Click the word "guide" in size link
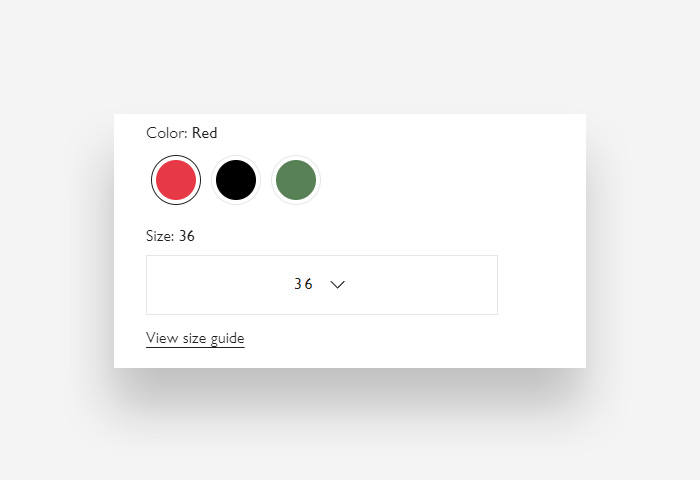The height and width of the screenshot is (480, 700). (x=225, y=338)
